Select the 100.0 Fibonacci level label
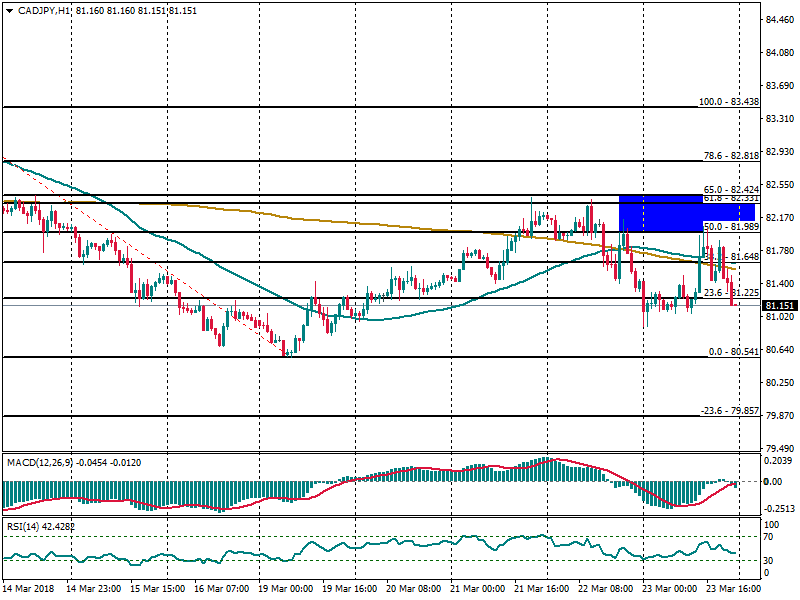Viewport: 800px width, 600px height. 727,102
